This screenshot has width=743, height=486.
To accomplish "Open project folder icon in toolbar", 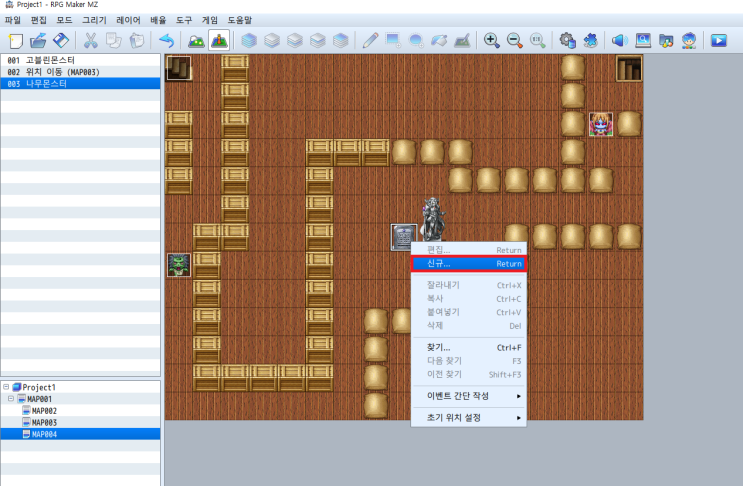I will pos(38,41).
